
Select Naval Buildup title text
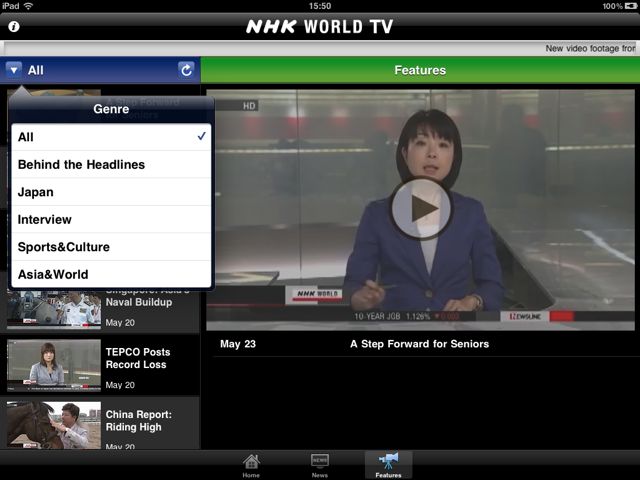139,302
